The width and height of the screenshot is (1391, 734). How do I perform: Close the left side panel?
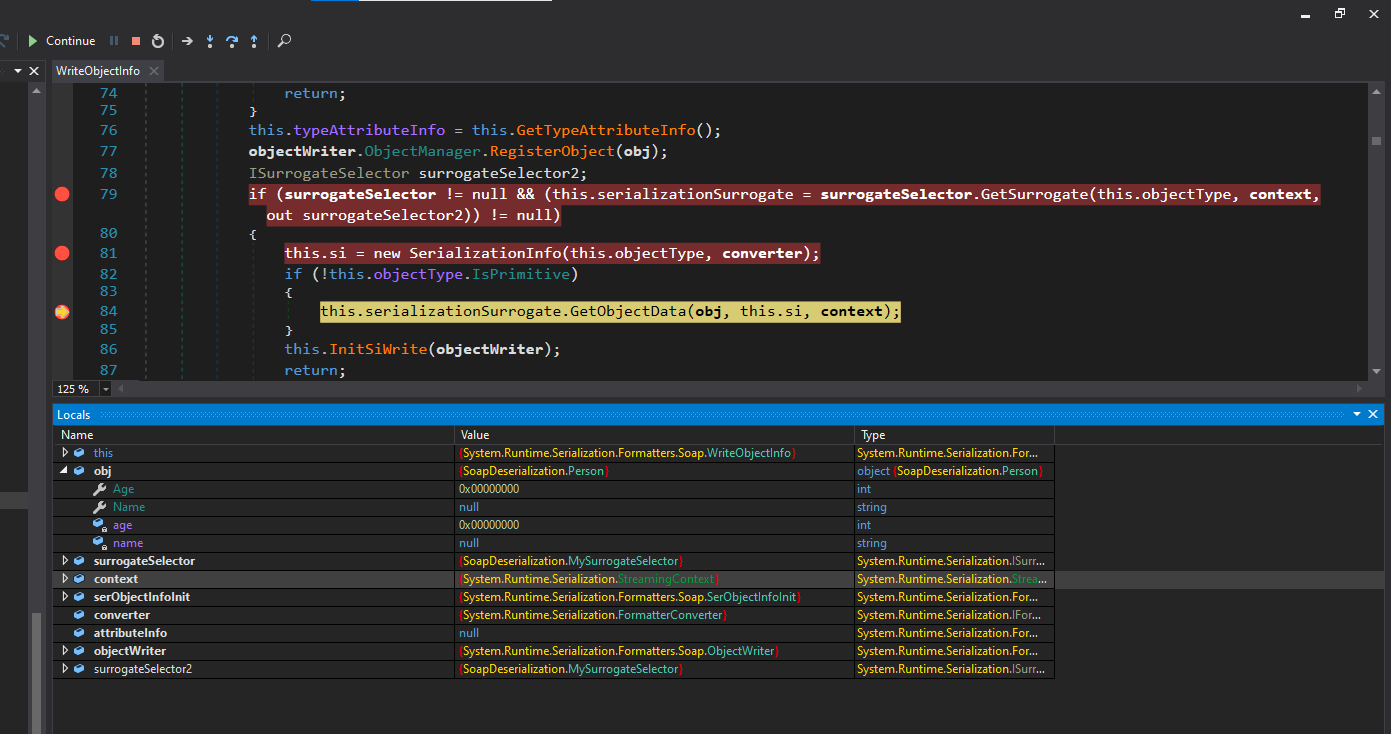point(34,71)
